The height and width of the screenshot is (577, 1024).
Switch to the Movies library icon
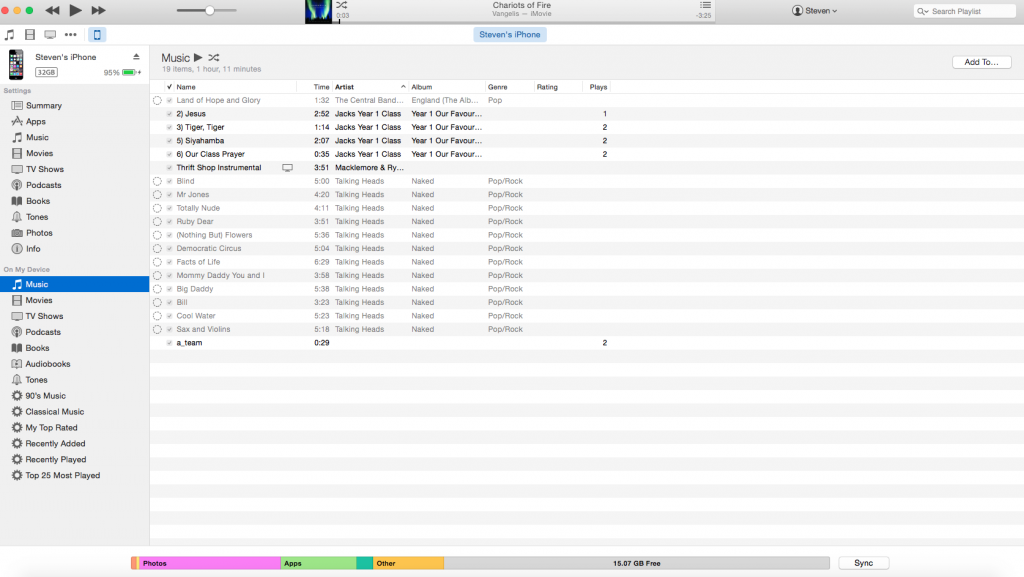click(x=30, y=35)
